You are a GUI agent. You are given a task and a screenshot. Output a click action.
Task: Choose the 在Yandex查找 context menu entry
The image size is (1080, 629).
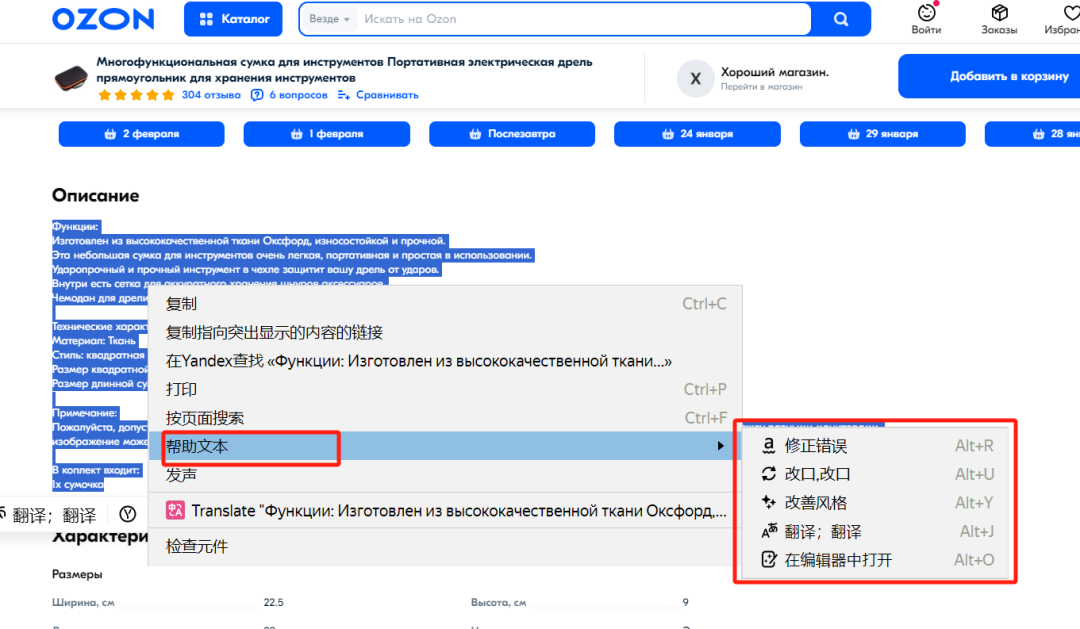[446, 361]
